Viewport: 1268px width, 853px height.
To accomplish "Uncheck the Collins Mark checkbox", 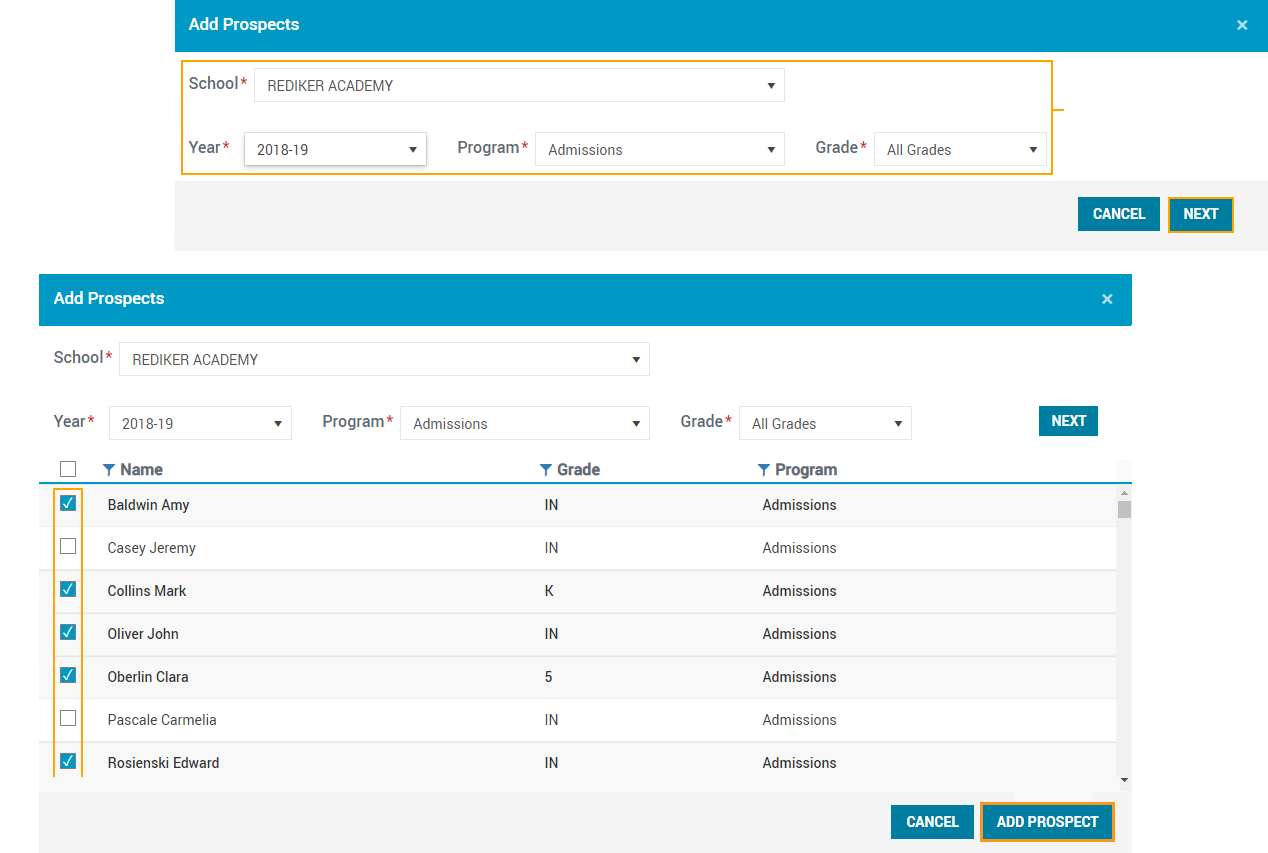I will (x=68, y=589).
